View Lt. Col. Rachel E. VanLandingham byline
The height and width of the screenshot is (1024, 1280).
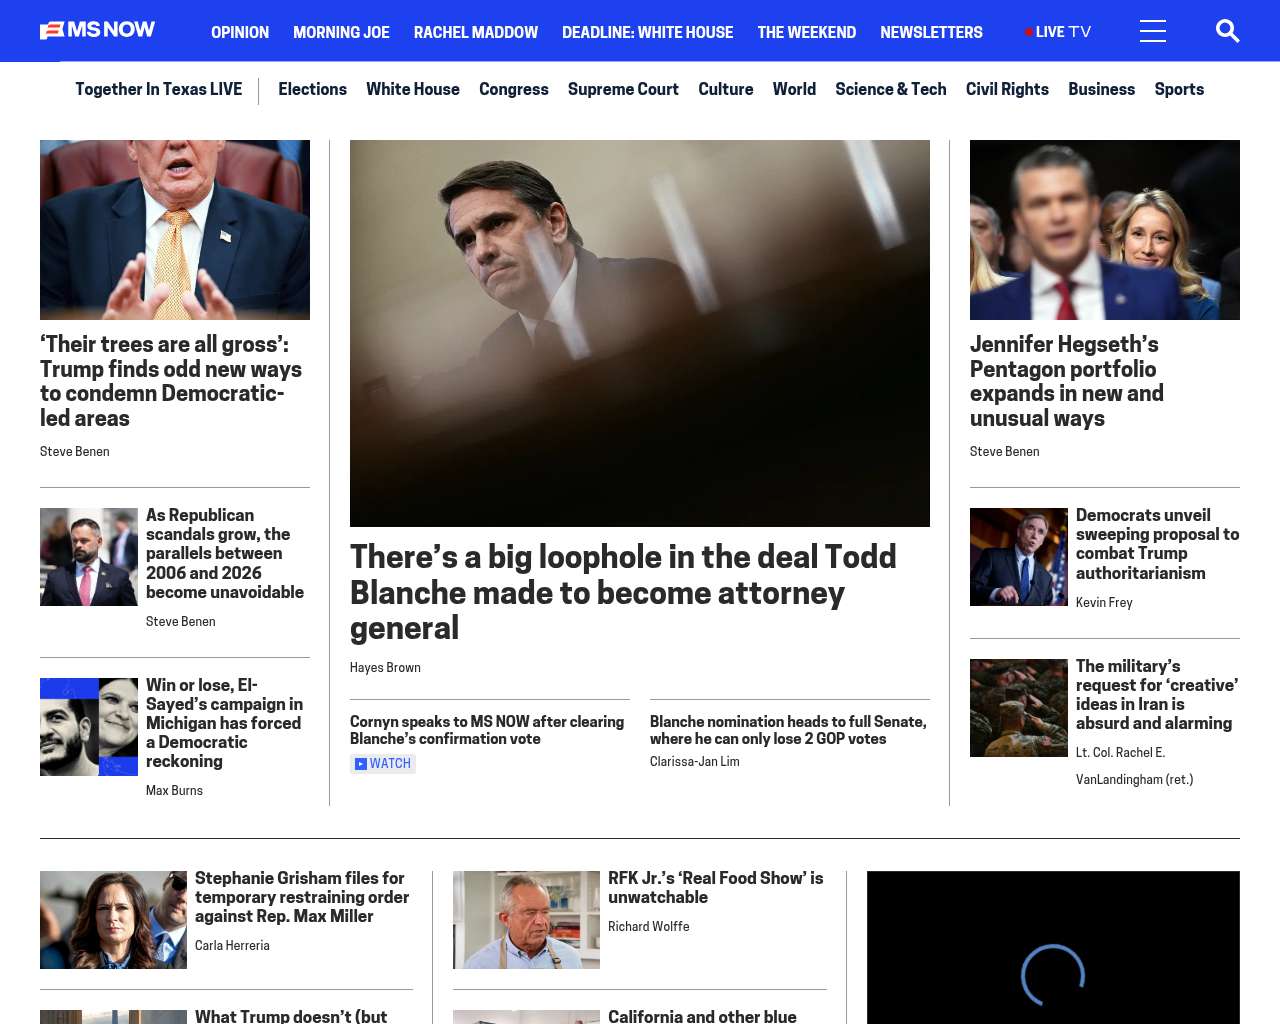tap(1135, 766)
